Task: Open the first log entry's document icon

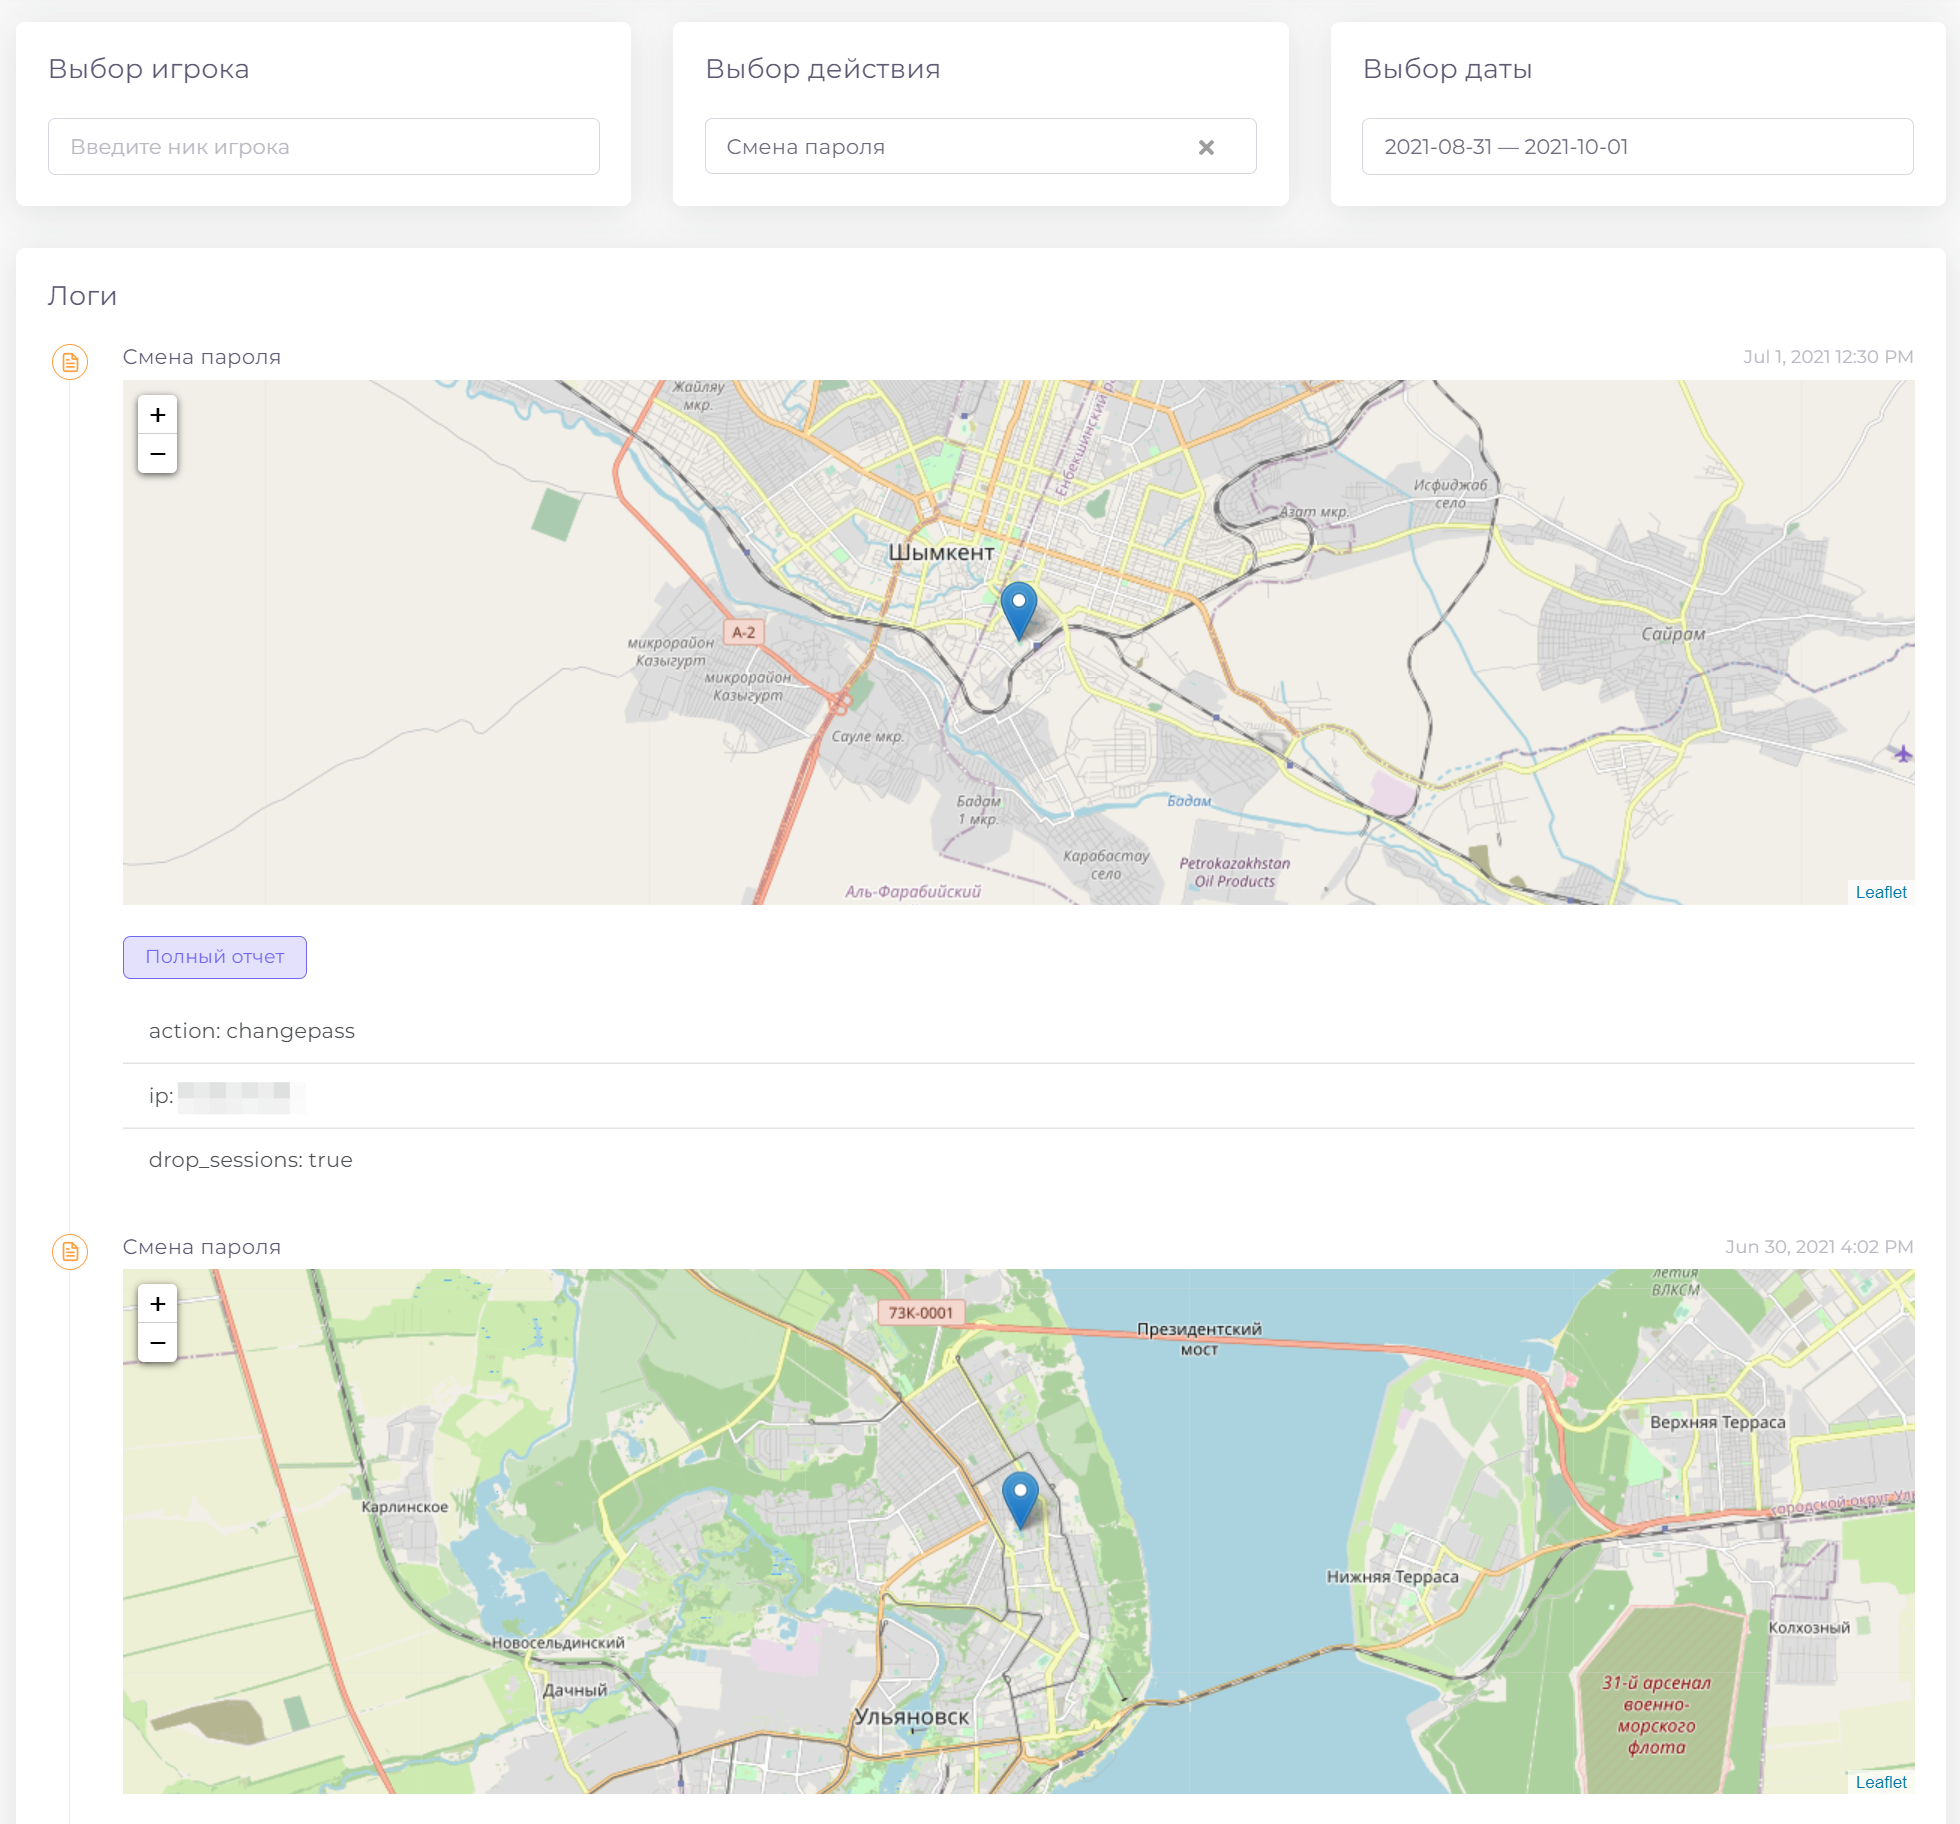Action: (70, 362)
